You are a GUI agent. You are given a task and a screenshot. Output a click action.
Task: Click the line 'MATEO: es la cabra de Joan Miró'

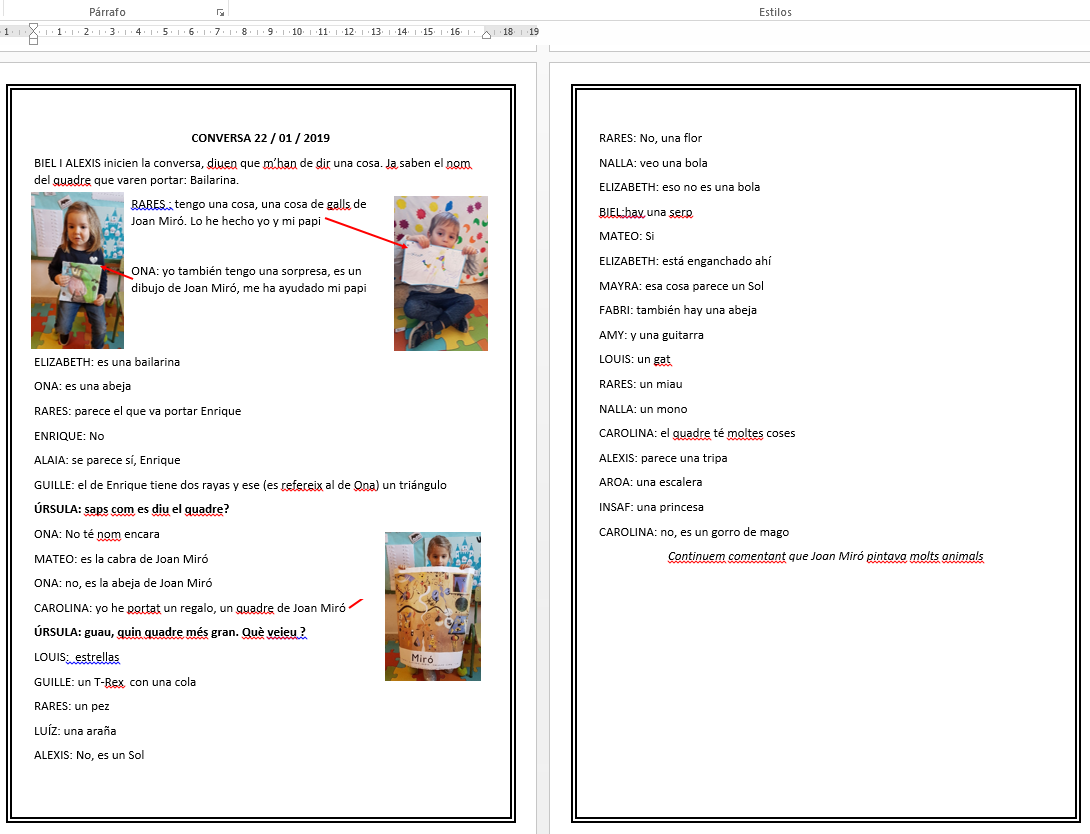tap(121, 559)
